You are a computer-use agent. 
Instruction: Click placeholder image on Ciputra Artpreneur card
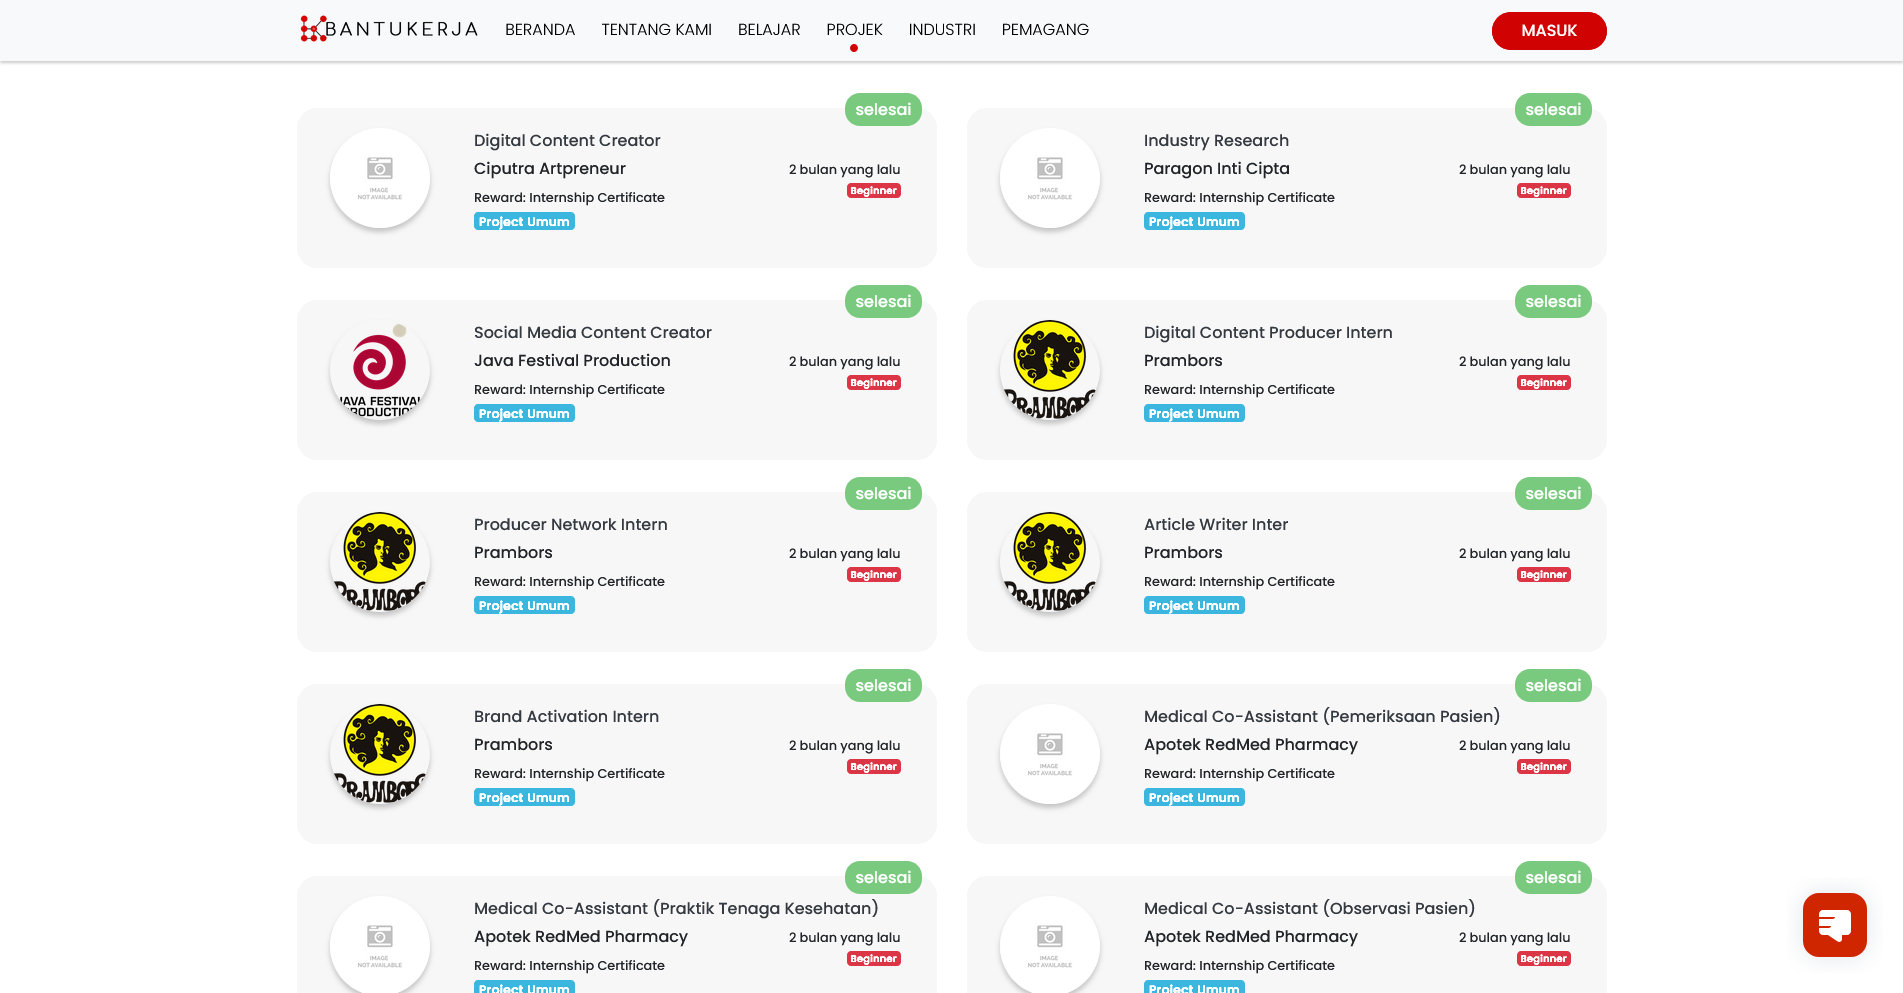pyautogui.click(x=380, y=178)
